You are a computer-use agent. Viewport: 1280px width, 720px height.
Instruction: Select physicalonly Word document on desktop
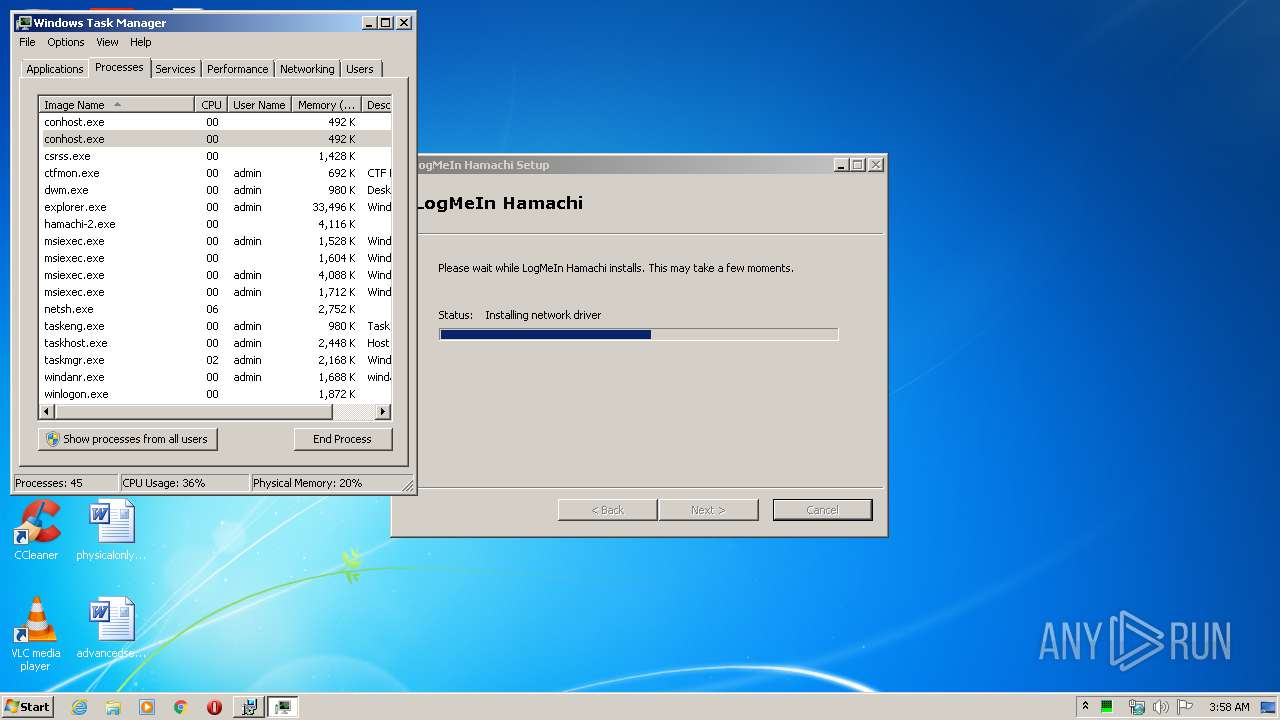click(x=111, y=530)
